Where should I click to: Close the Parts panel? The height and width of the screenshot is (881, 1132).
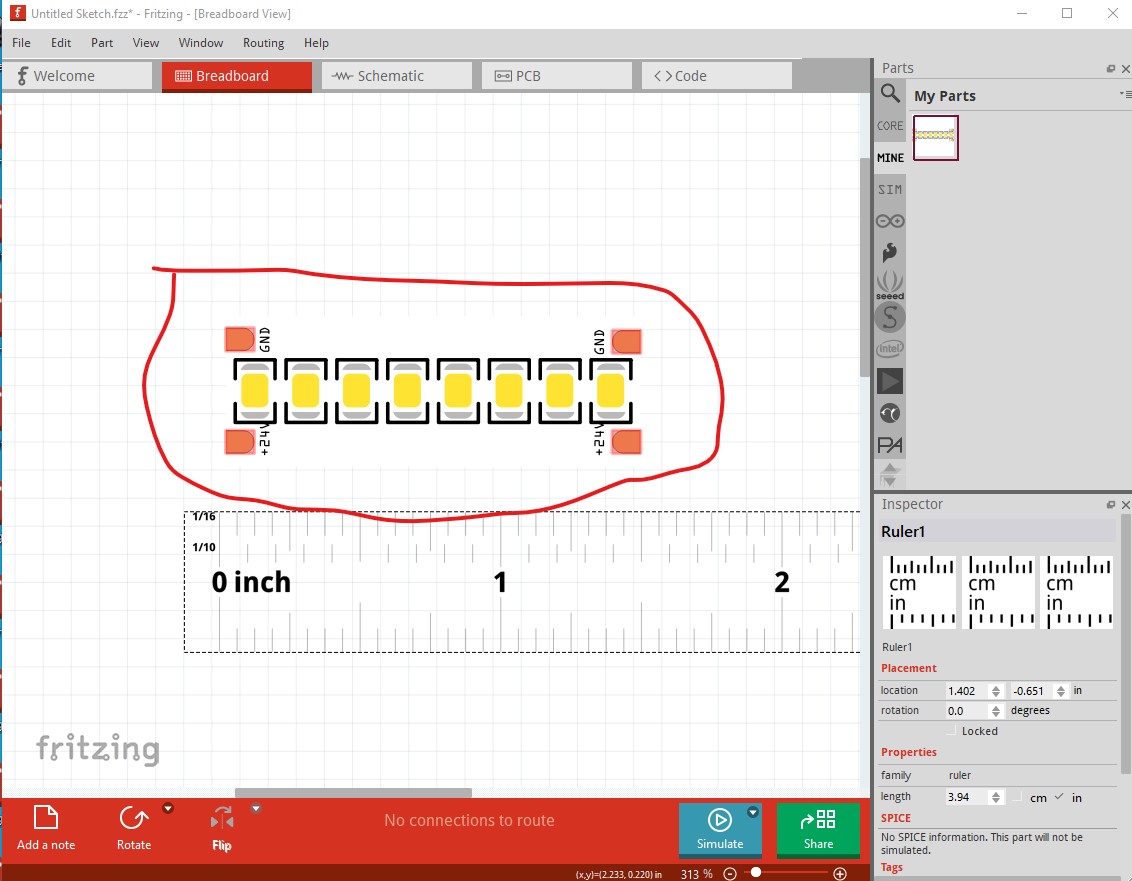coord(1125,69)
